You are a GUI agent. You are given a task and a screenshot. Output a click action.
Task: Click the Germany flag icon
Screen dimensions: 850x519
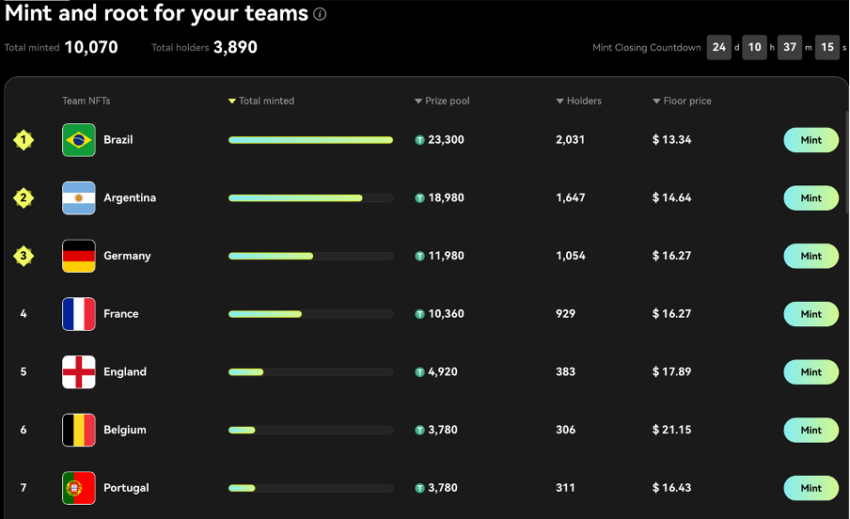(79, 256)
